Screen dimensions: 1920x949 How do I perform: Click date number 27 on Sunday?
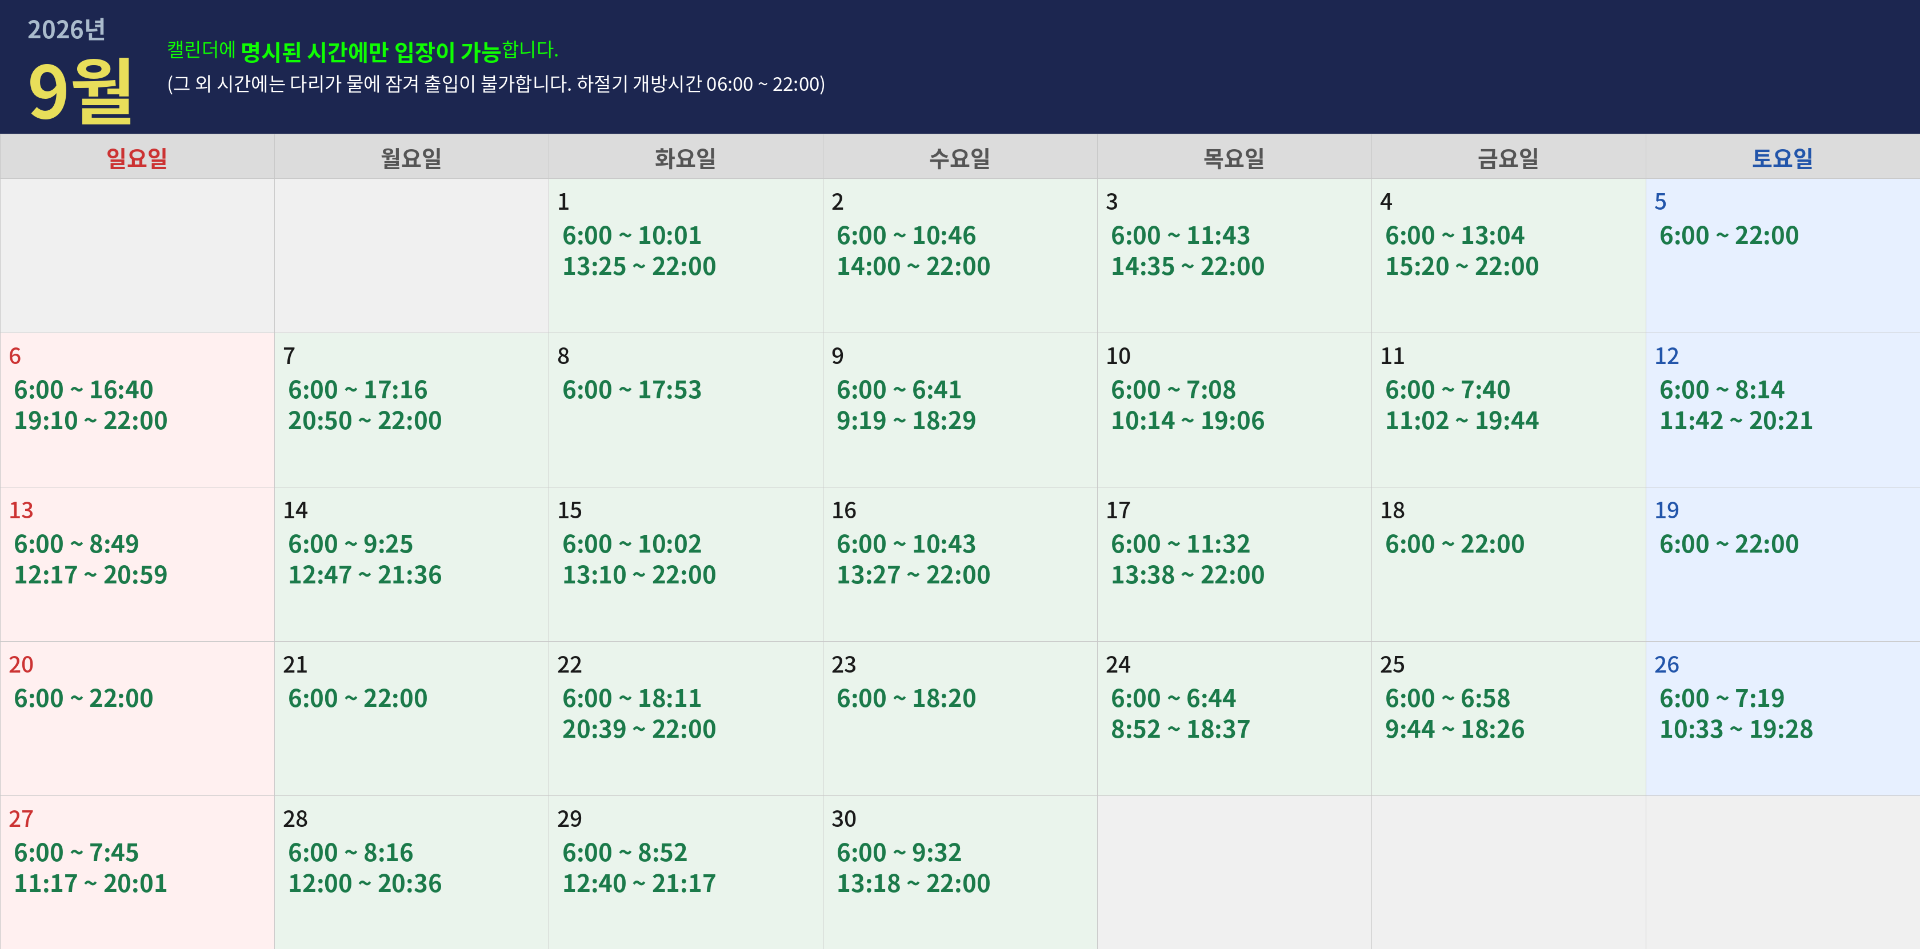(21, 819)
